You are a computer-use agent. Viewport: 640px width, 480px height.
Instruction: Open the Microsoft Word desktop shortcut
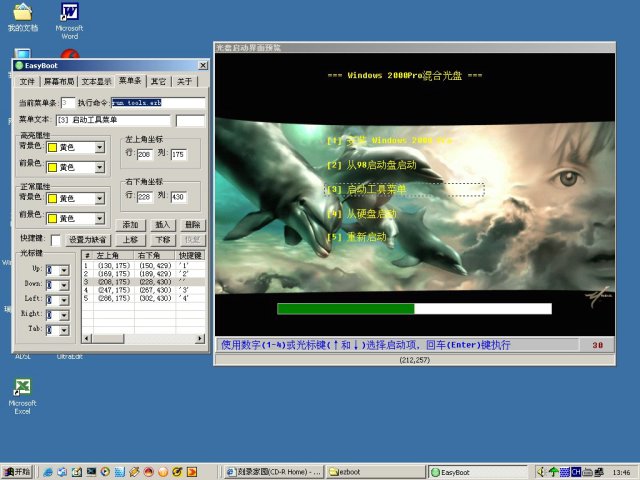[69, 20]
